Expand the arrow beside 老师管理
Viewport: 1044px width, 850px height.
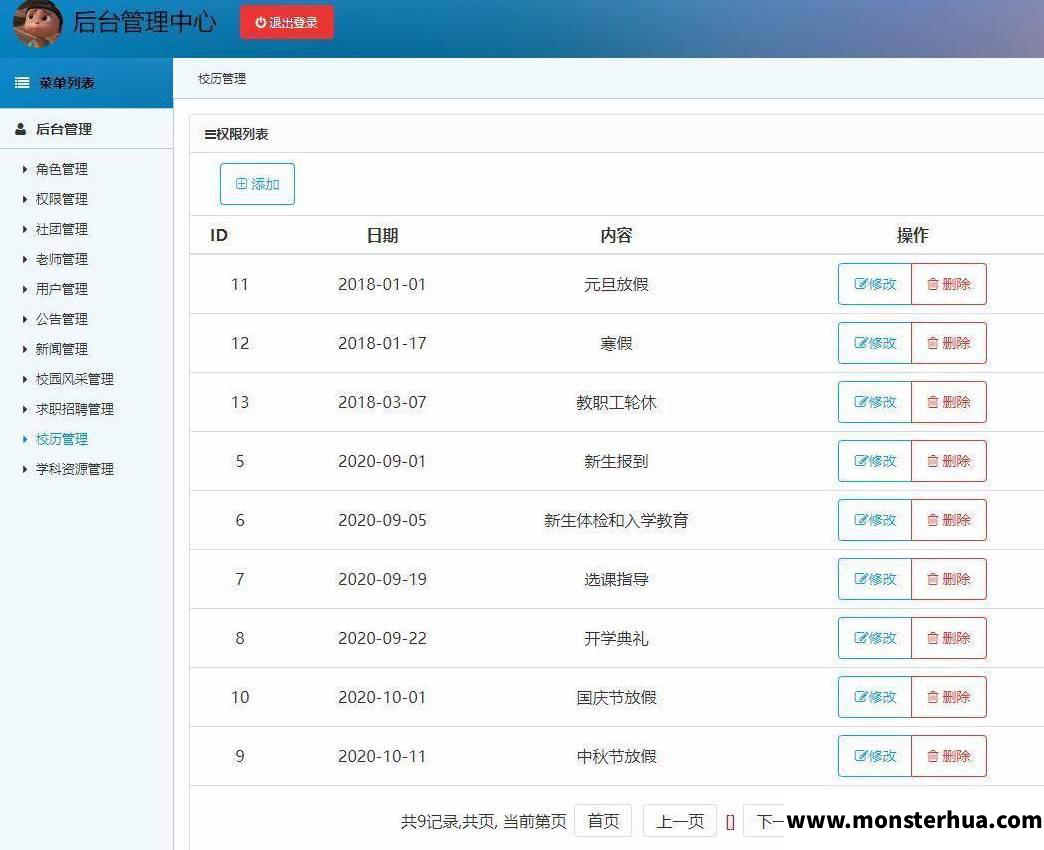pos(25,259)
